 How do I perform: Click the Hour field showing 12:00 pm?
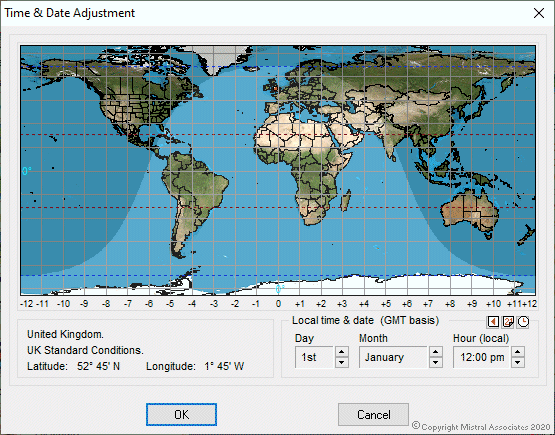click(481, 357)
